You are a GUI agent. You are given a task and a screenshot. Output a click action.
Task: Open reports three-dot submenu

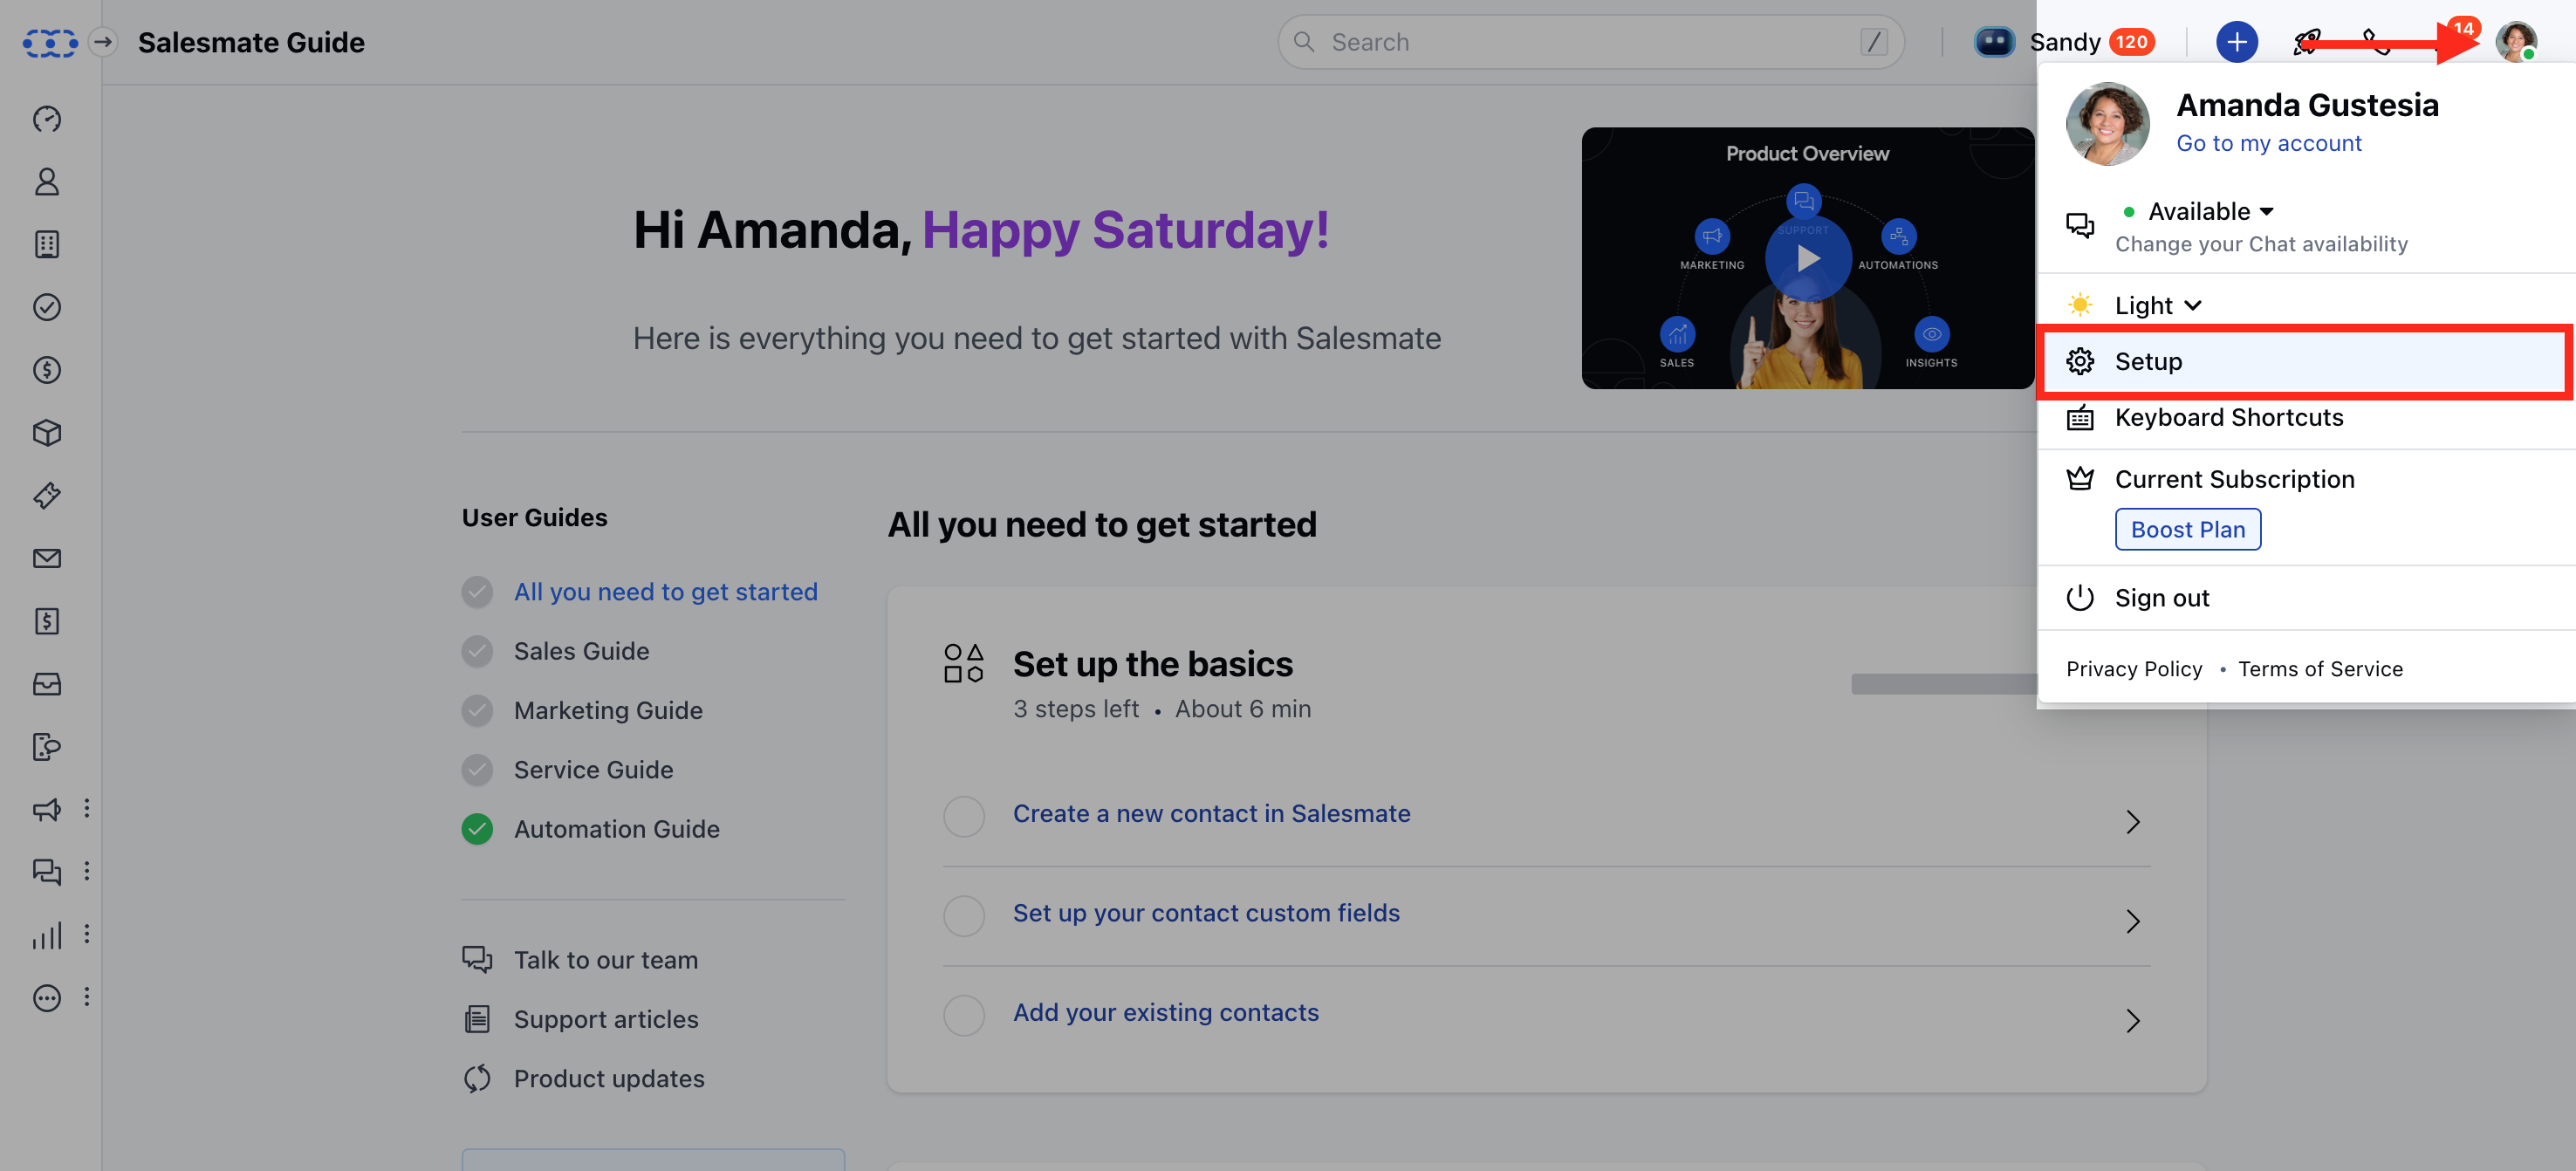tap(87, 934)
